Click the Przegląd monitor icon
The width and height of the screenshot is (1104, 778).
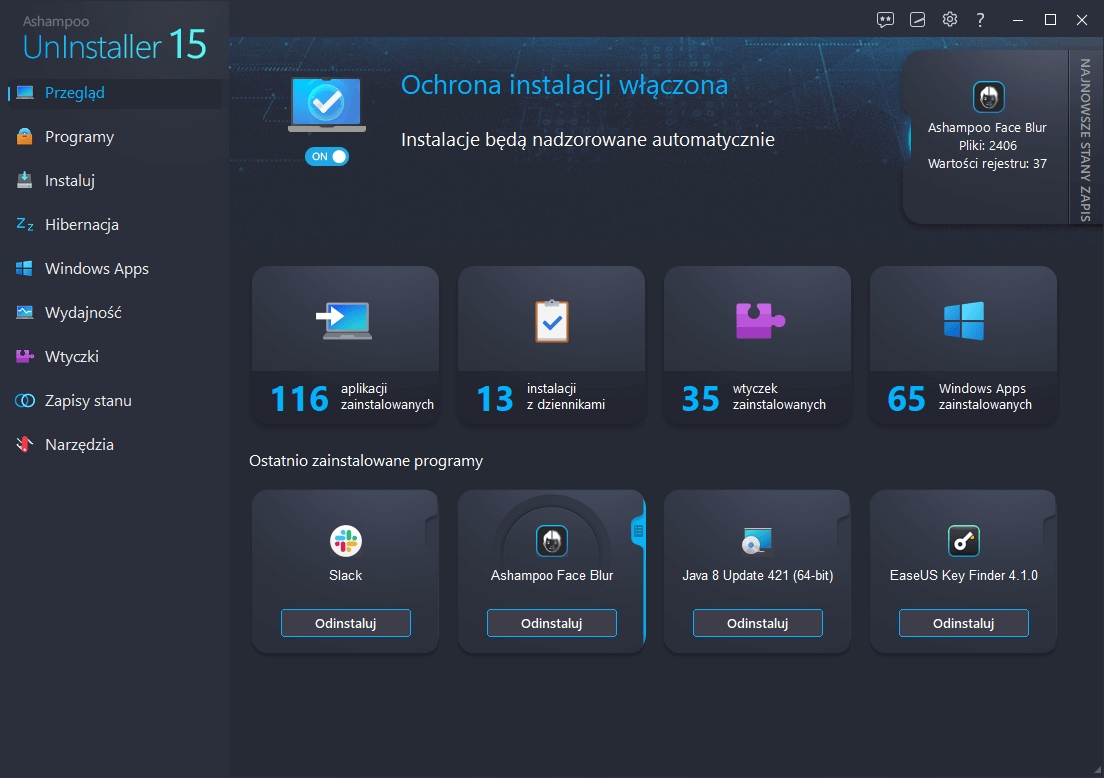pyautogui.click(x=25, y=93)
